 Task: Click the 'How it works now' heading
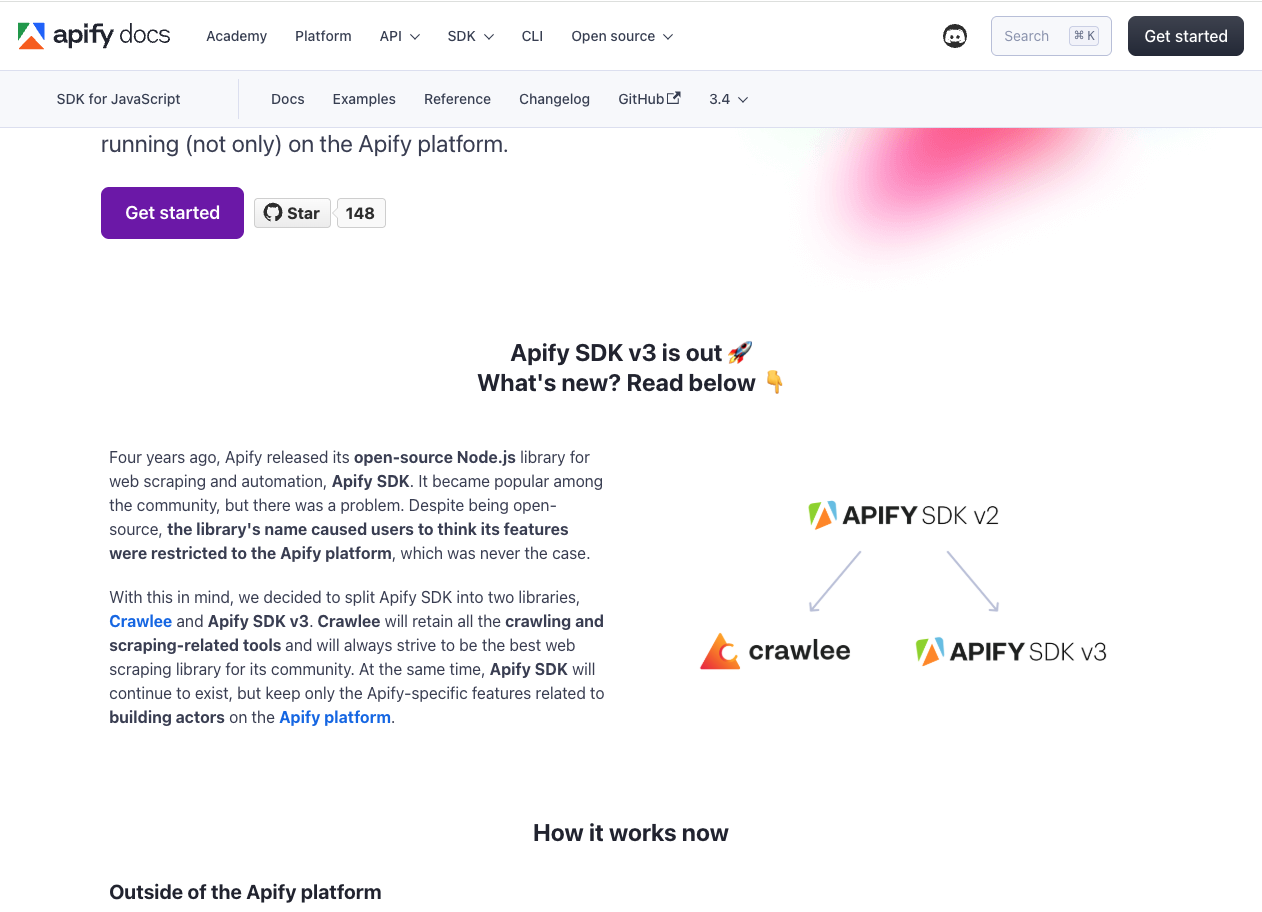(x=631, y=833)
